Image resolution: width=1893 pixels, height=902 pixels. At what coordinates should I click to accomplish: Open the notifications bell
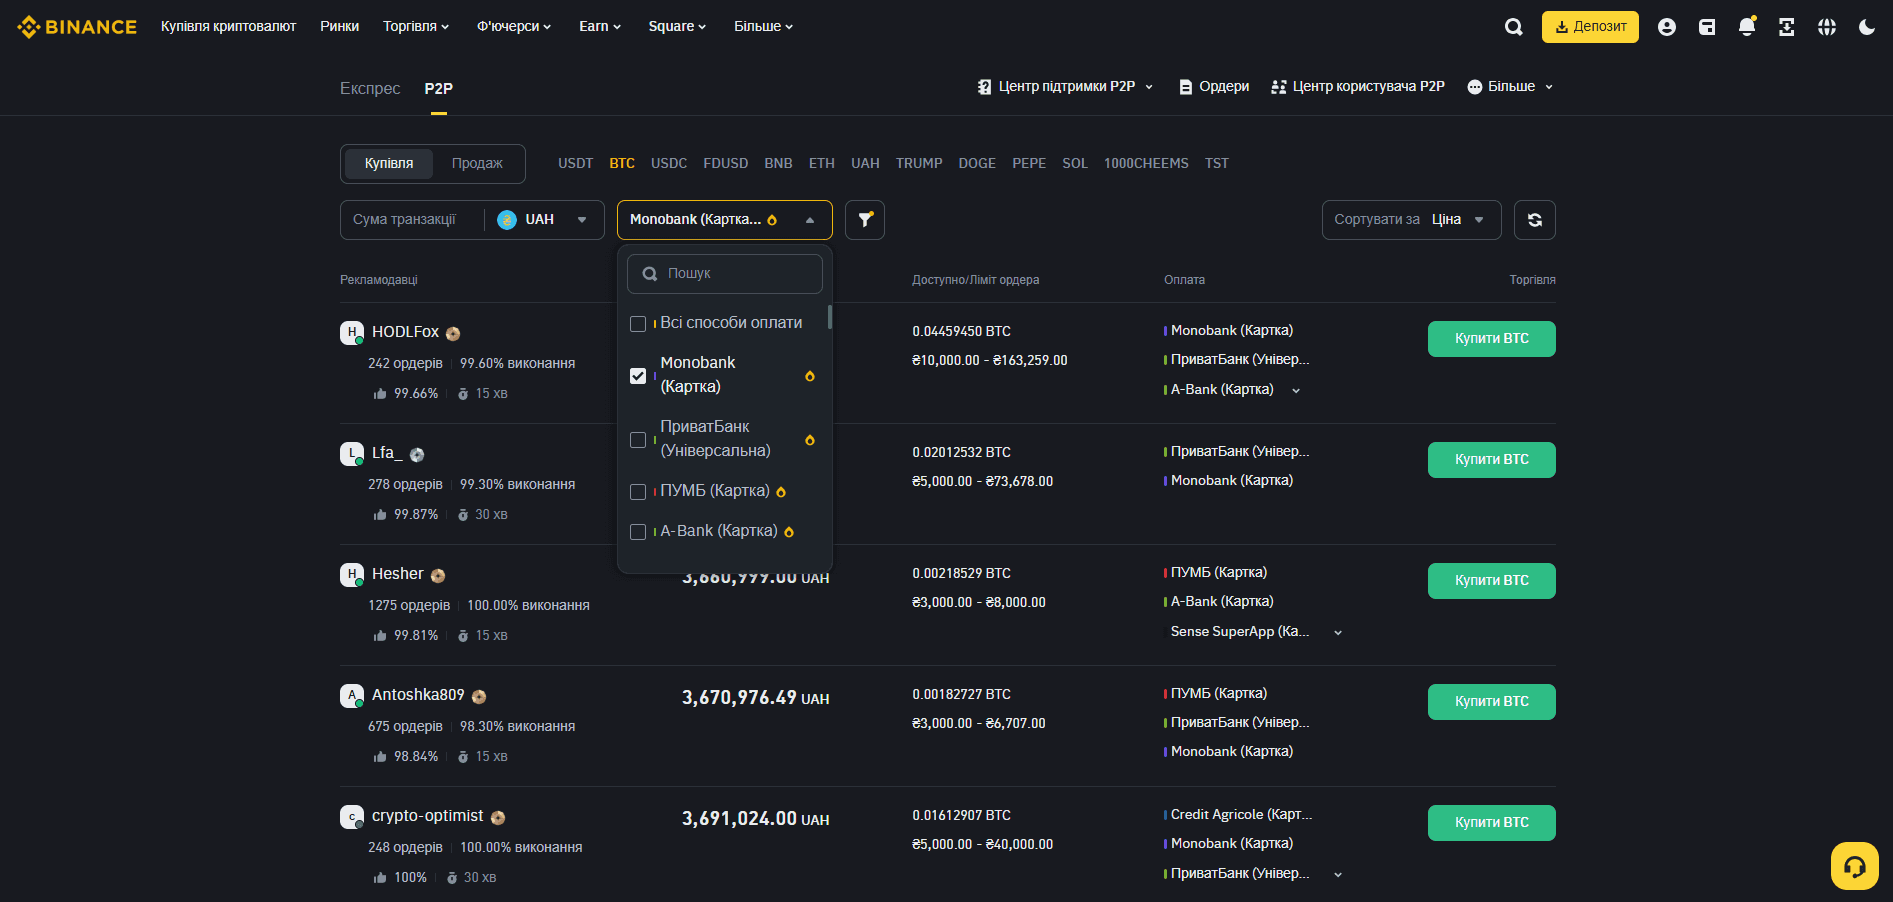click(1747, 27)
